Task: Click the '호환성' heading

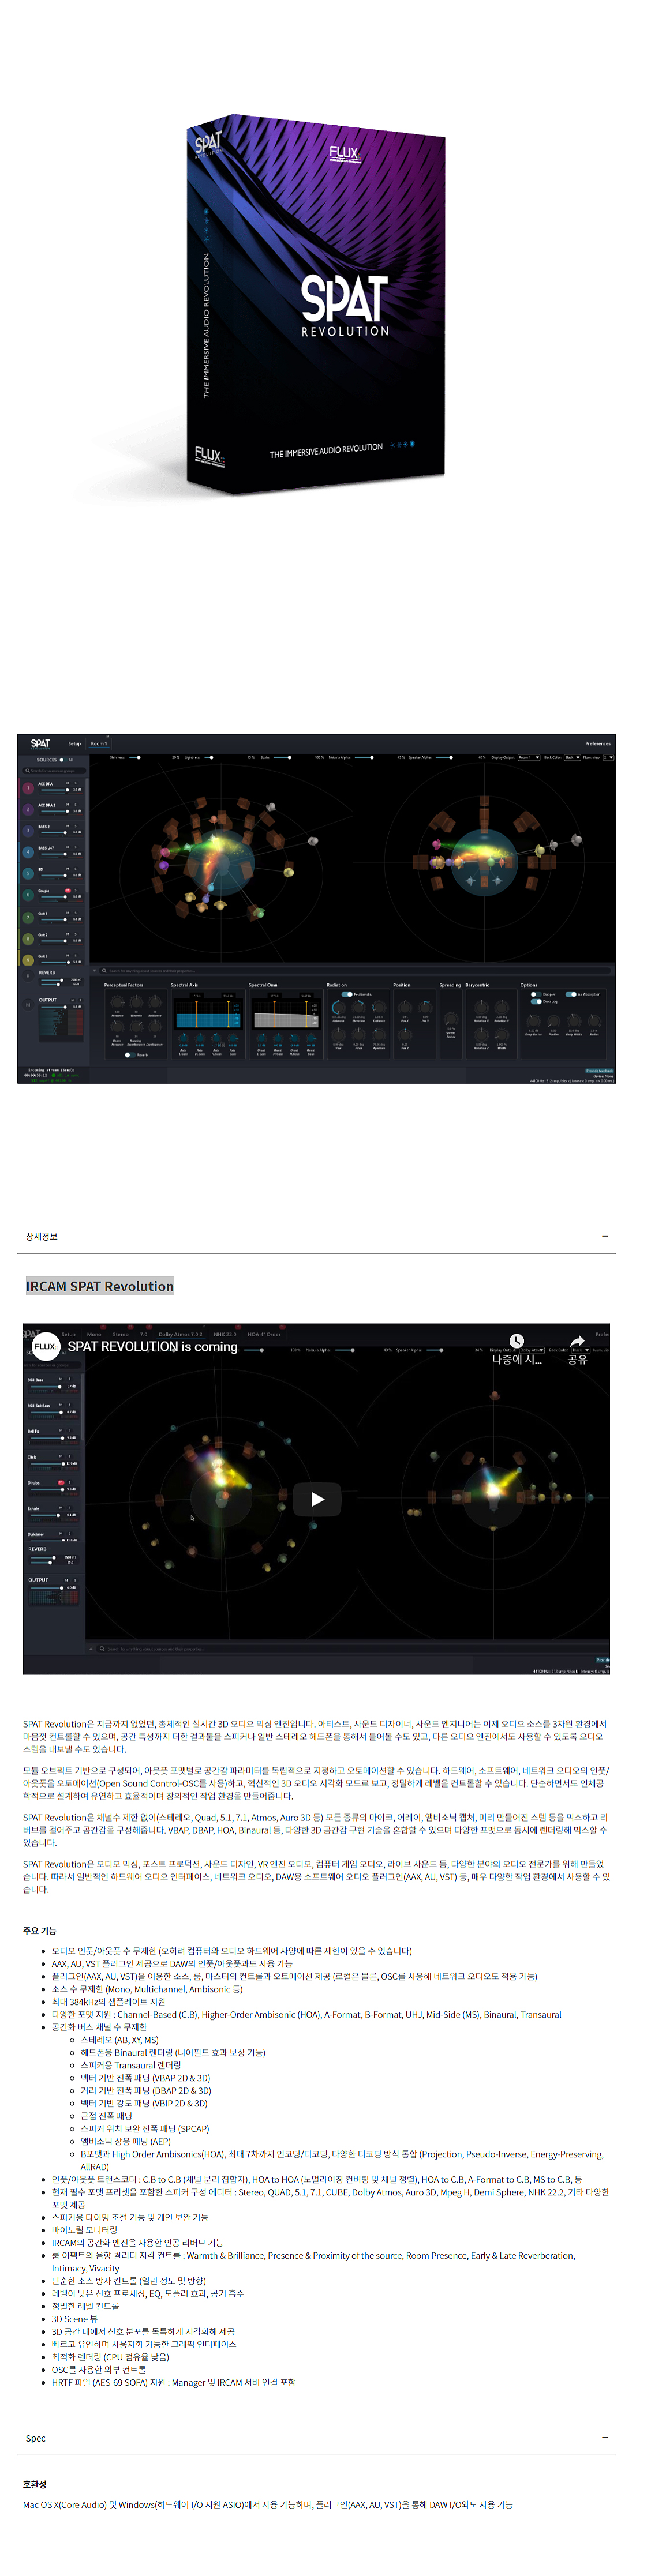Action: (35, 2483)
